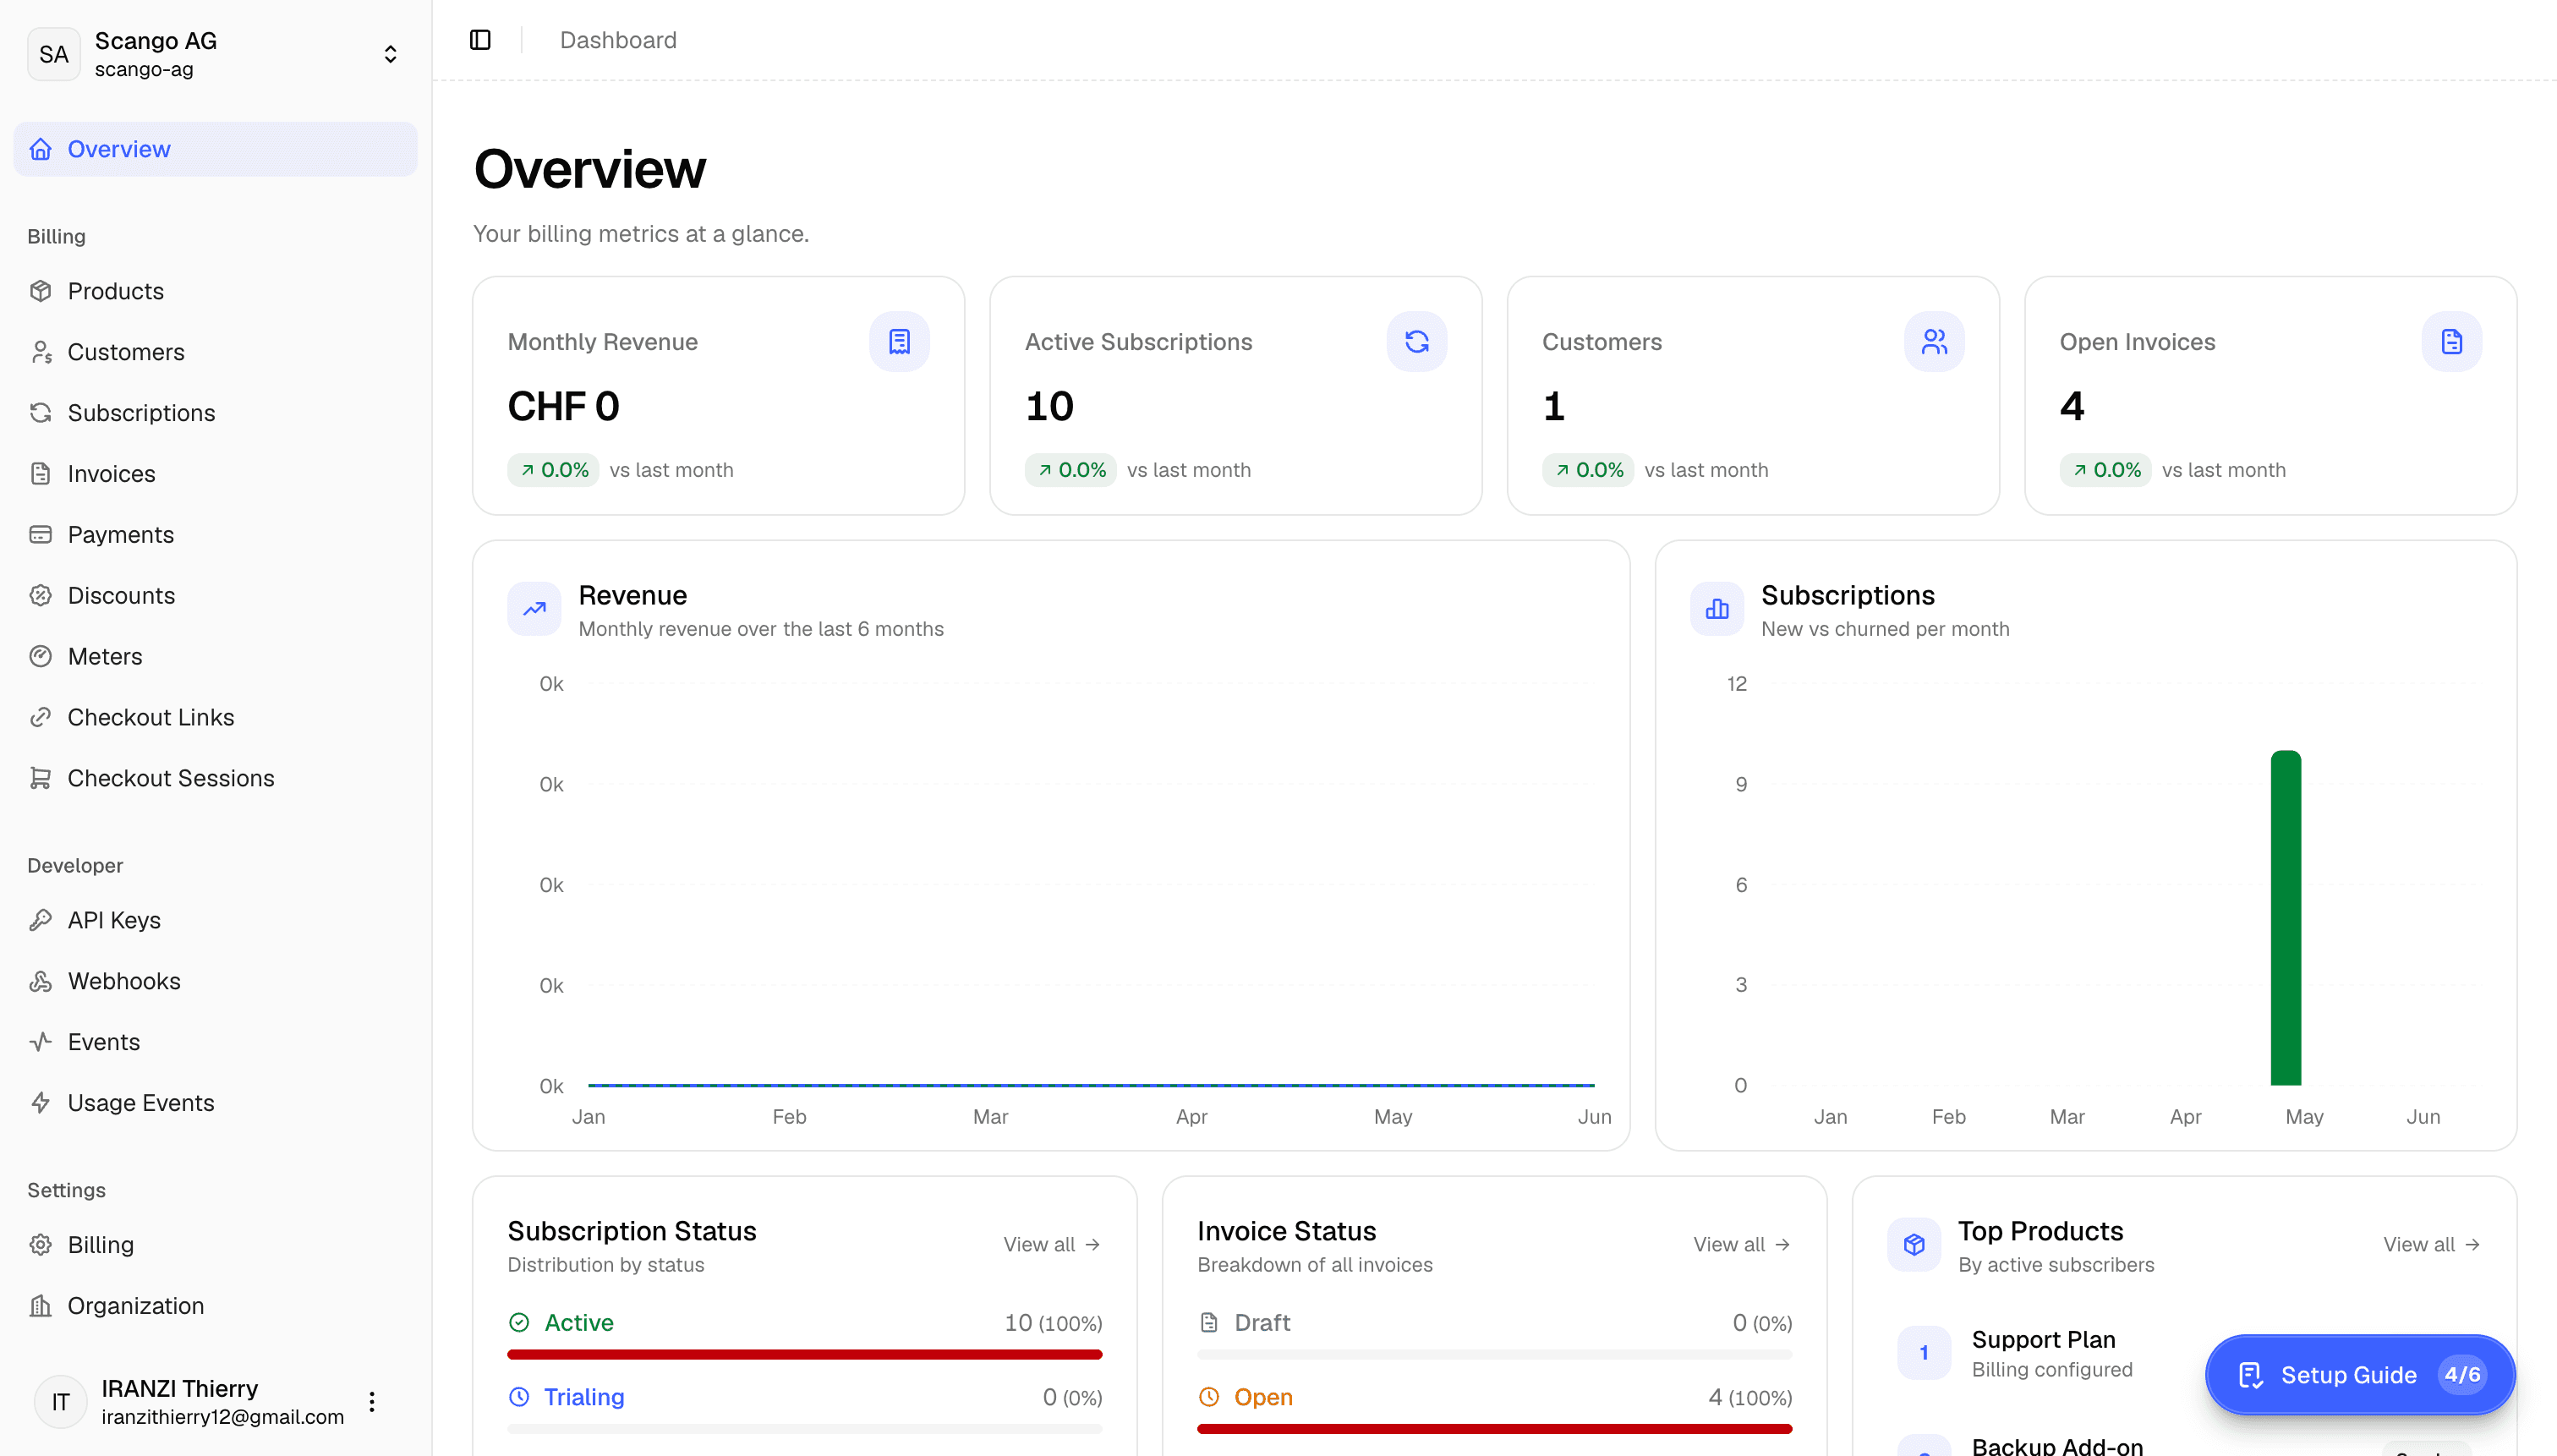Click the Dashboard breadcrumb
Screen dimensions: 2557x1456
click(618, 40)
